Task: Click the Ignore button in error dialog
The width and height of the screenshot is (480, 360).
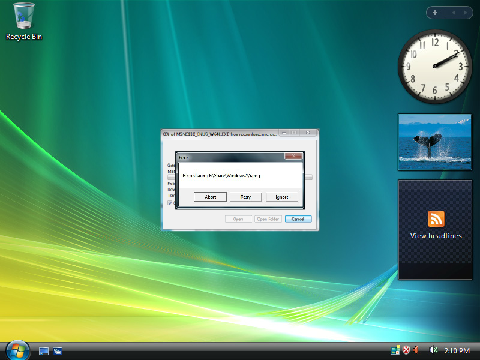Action: (x=282, y=197)
